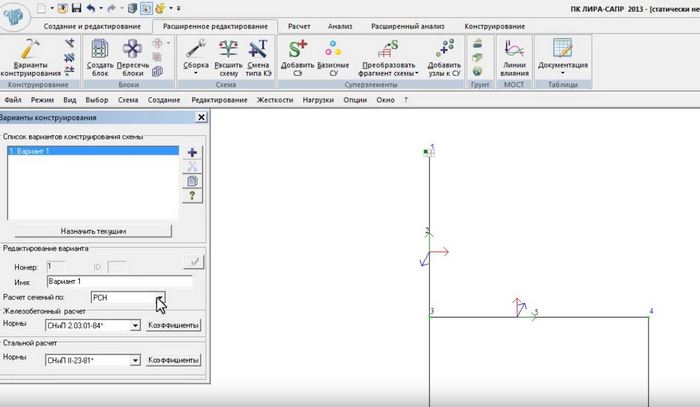Open the СНиП II-23-81* steel norms dropdown
Viewport: 700px width, 407px height.
[x=135, y=360]
